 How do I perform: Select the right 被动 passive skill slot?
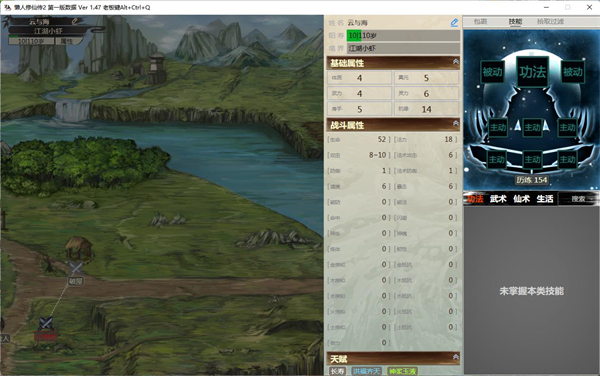click(x=572, y=72)
